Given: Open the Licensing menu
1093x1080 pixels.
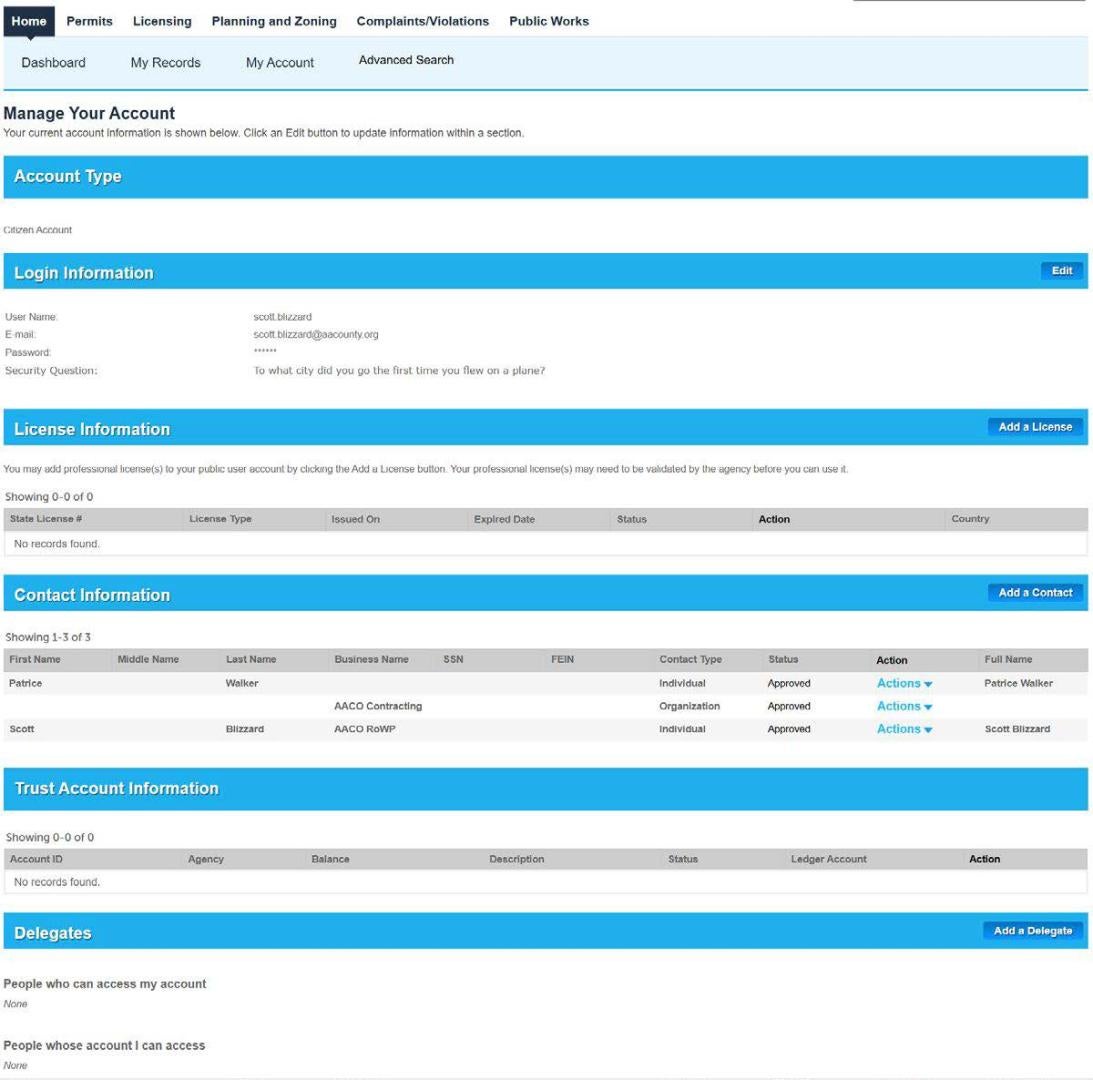Looking at the screenshot, I should [x=162, y=20].
